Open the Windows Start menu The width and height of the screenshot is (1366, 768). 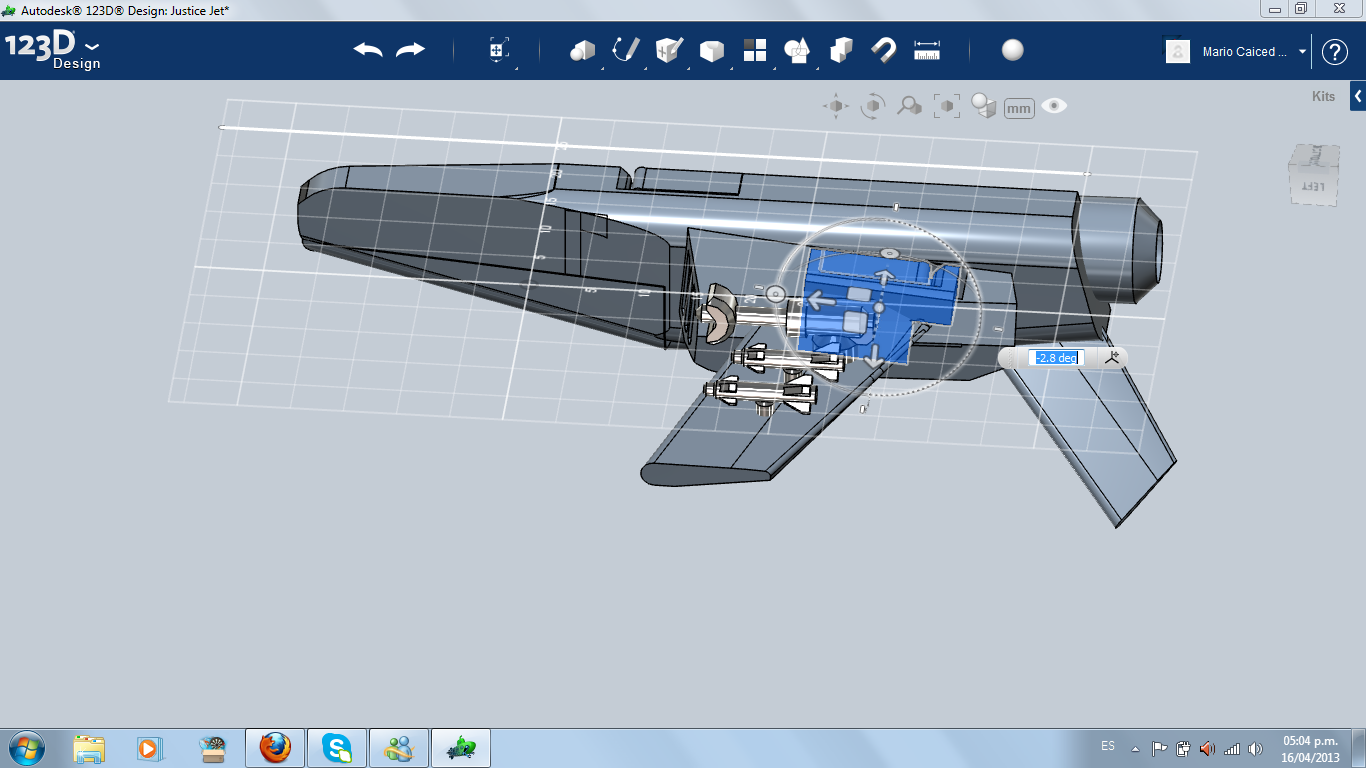coord(27,748)
